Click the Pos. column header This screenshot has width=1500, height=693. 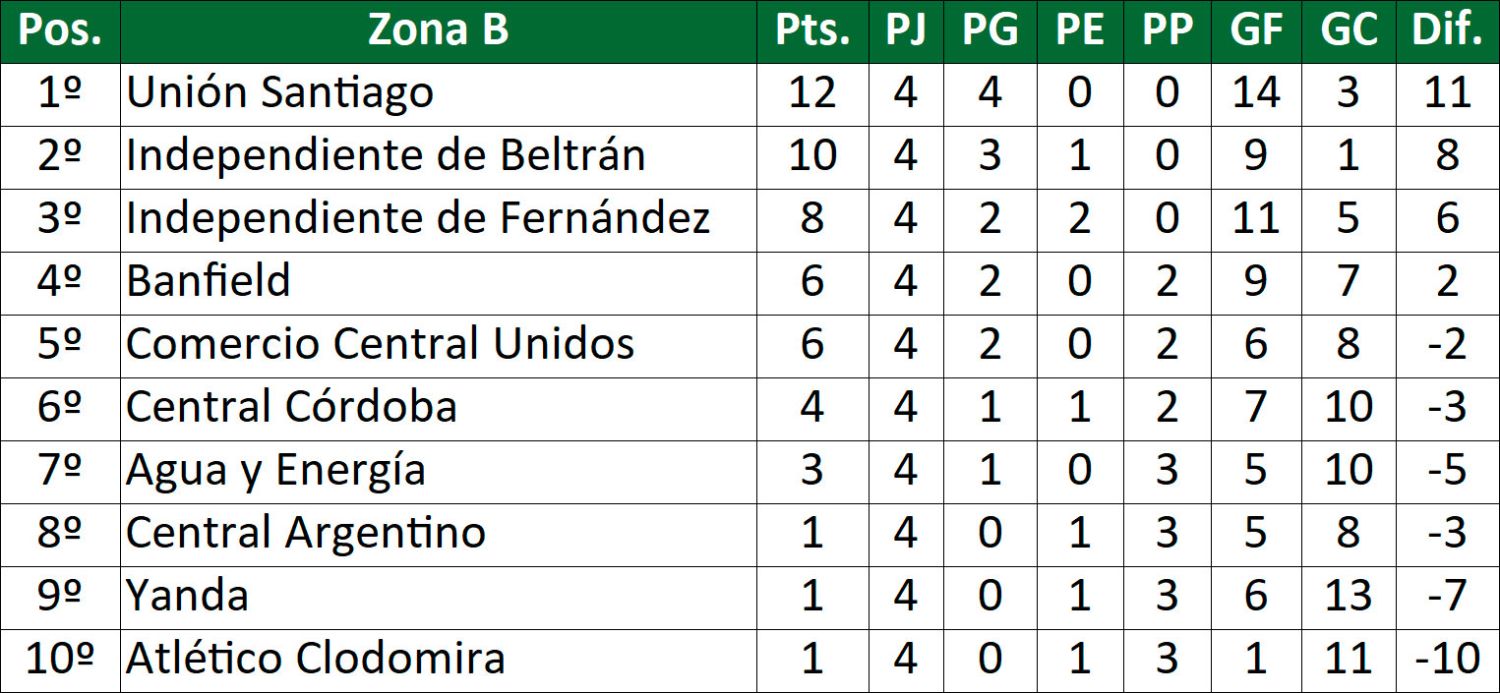pos(60,31)
